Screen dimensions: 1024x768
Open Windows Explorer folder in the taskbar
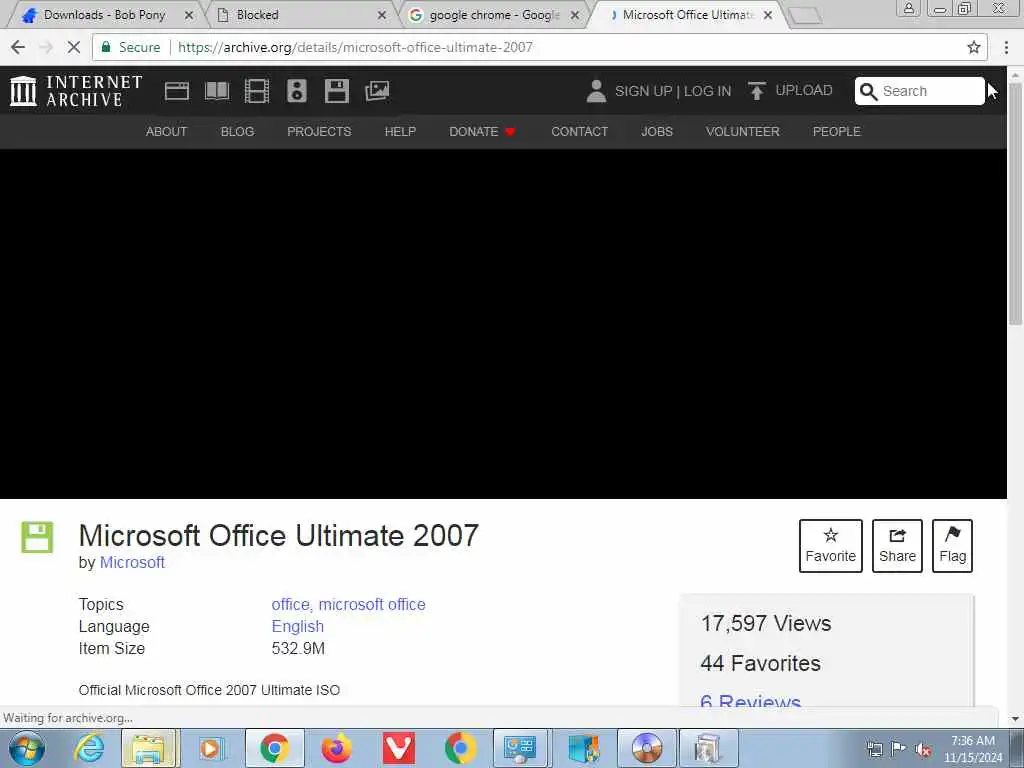tap(150, 748)
